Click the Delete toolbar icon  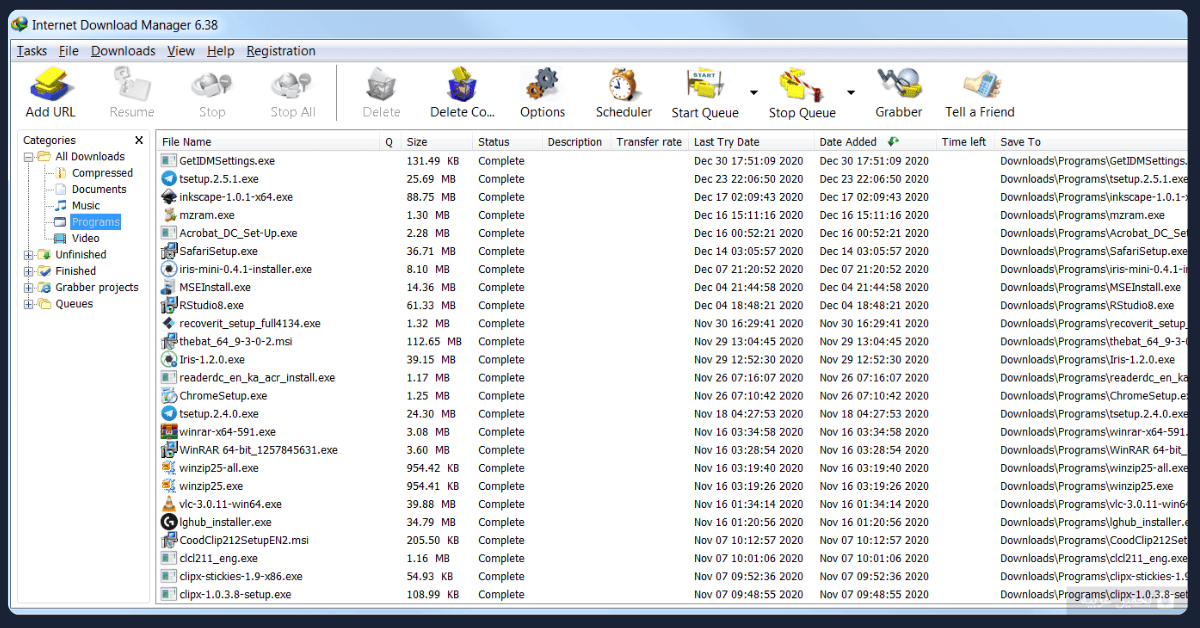pos(381,84)
